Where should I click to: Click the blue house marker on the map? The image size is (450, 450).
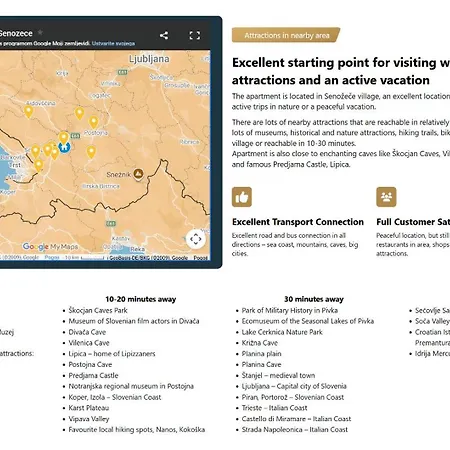(x=64, y=147)
